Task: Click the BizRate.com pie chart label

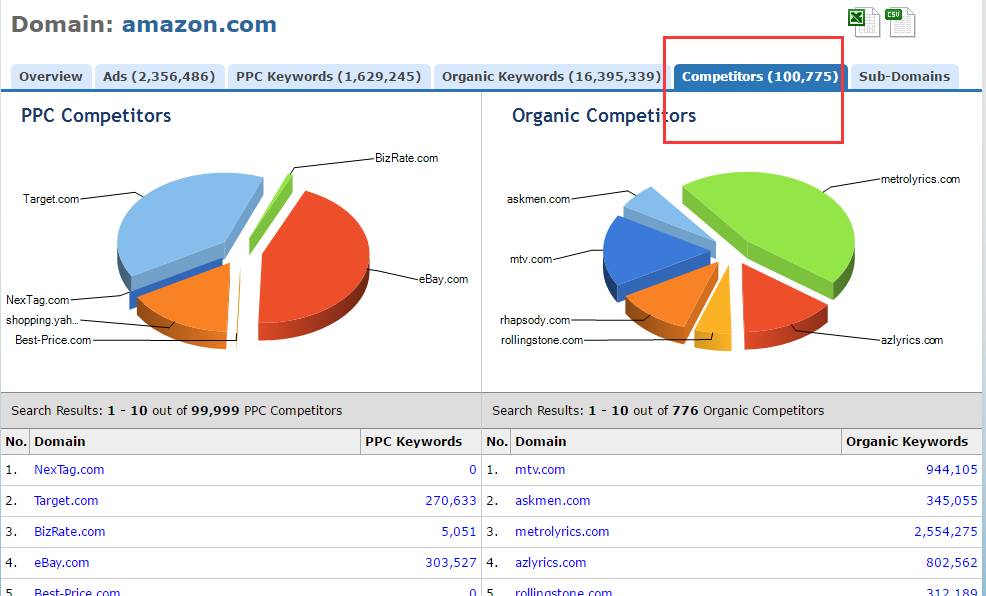Action: point(406,158)
